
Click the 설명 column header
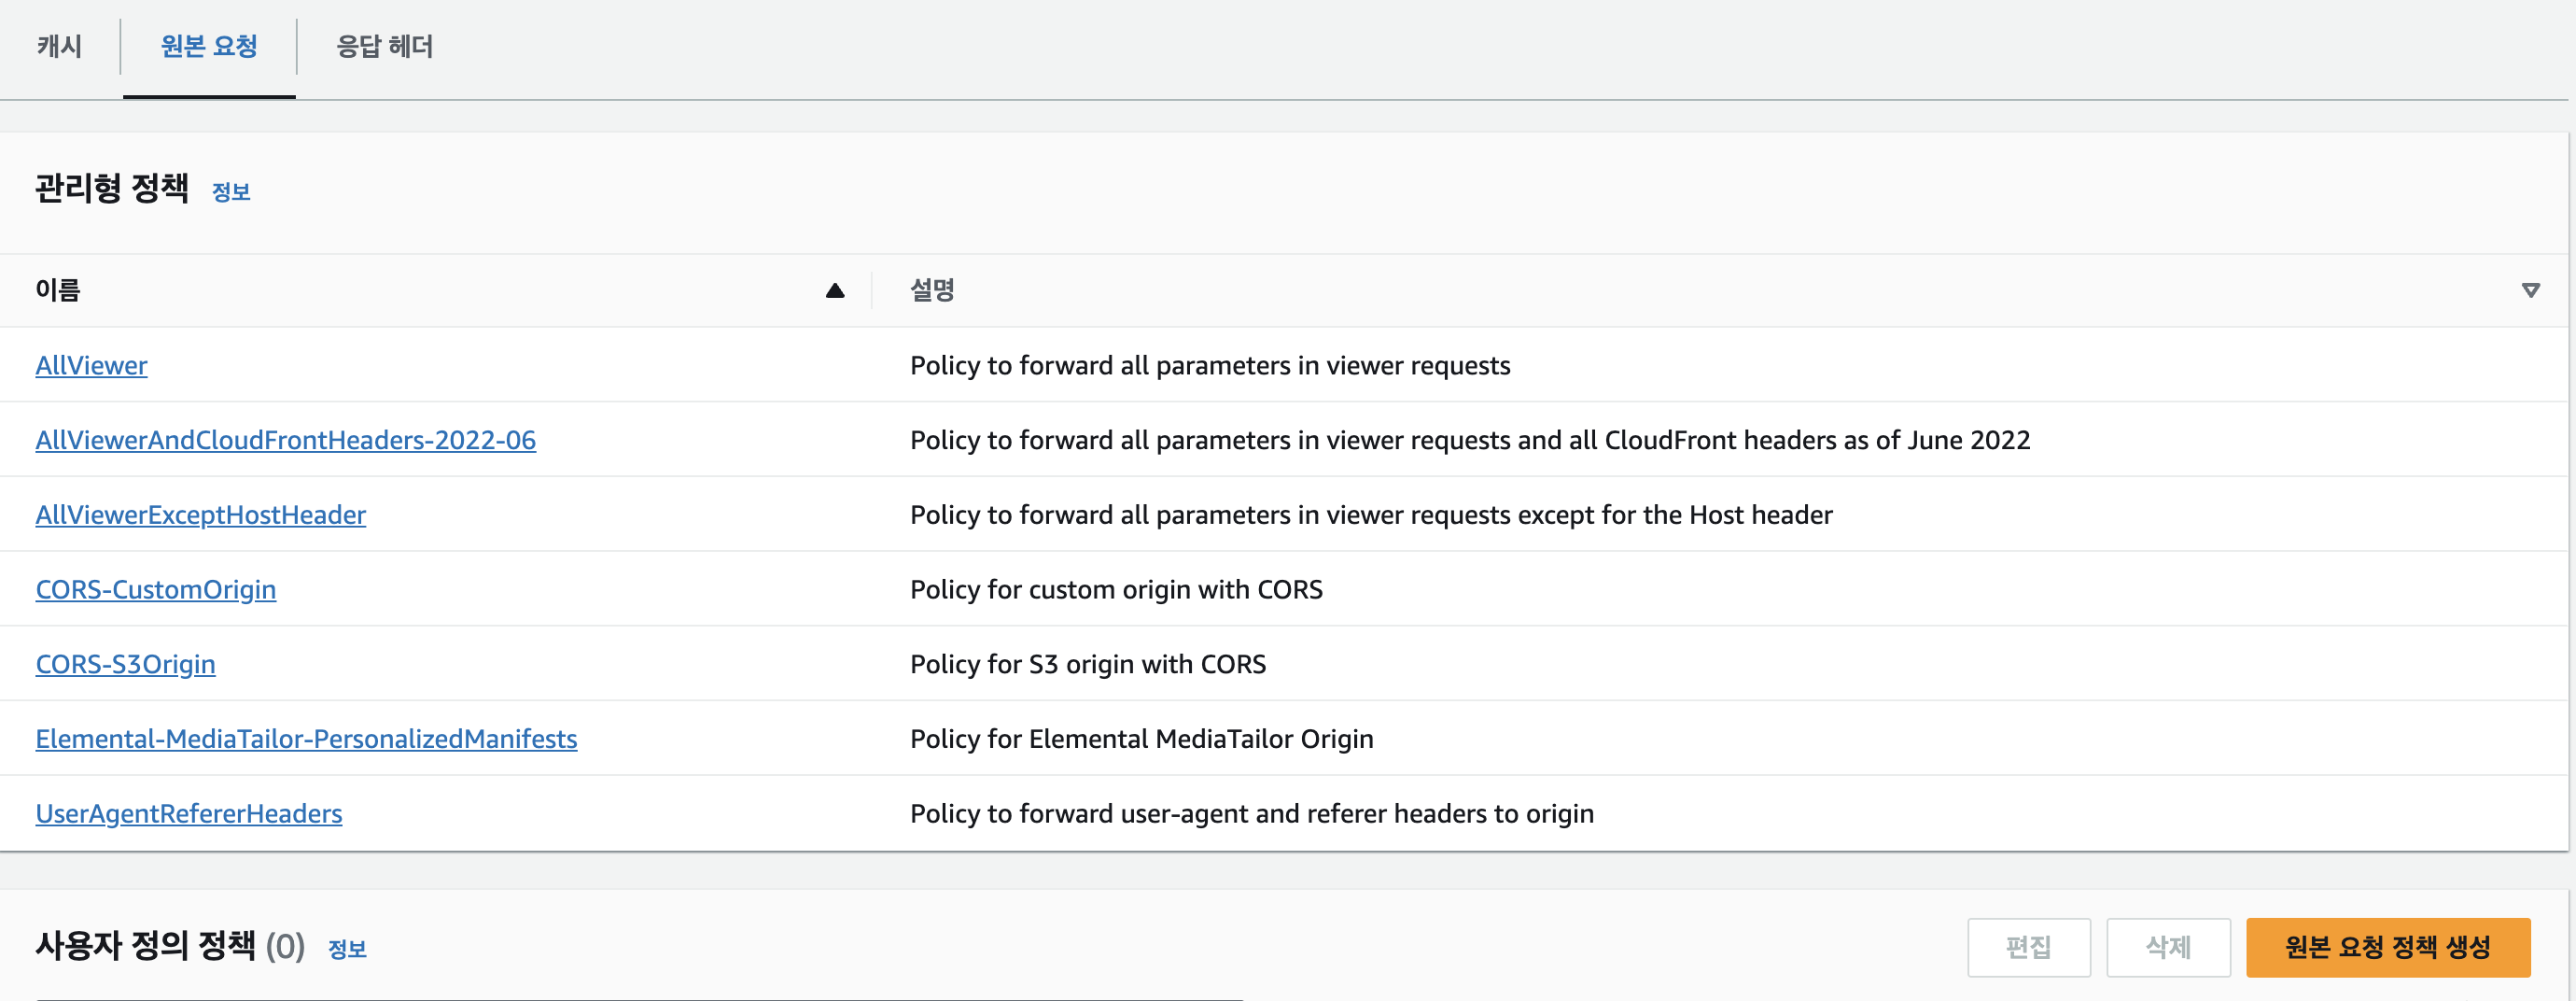pos(932,291)
